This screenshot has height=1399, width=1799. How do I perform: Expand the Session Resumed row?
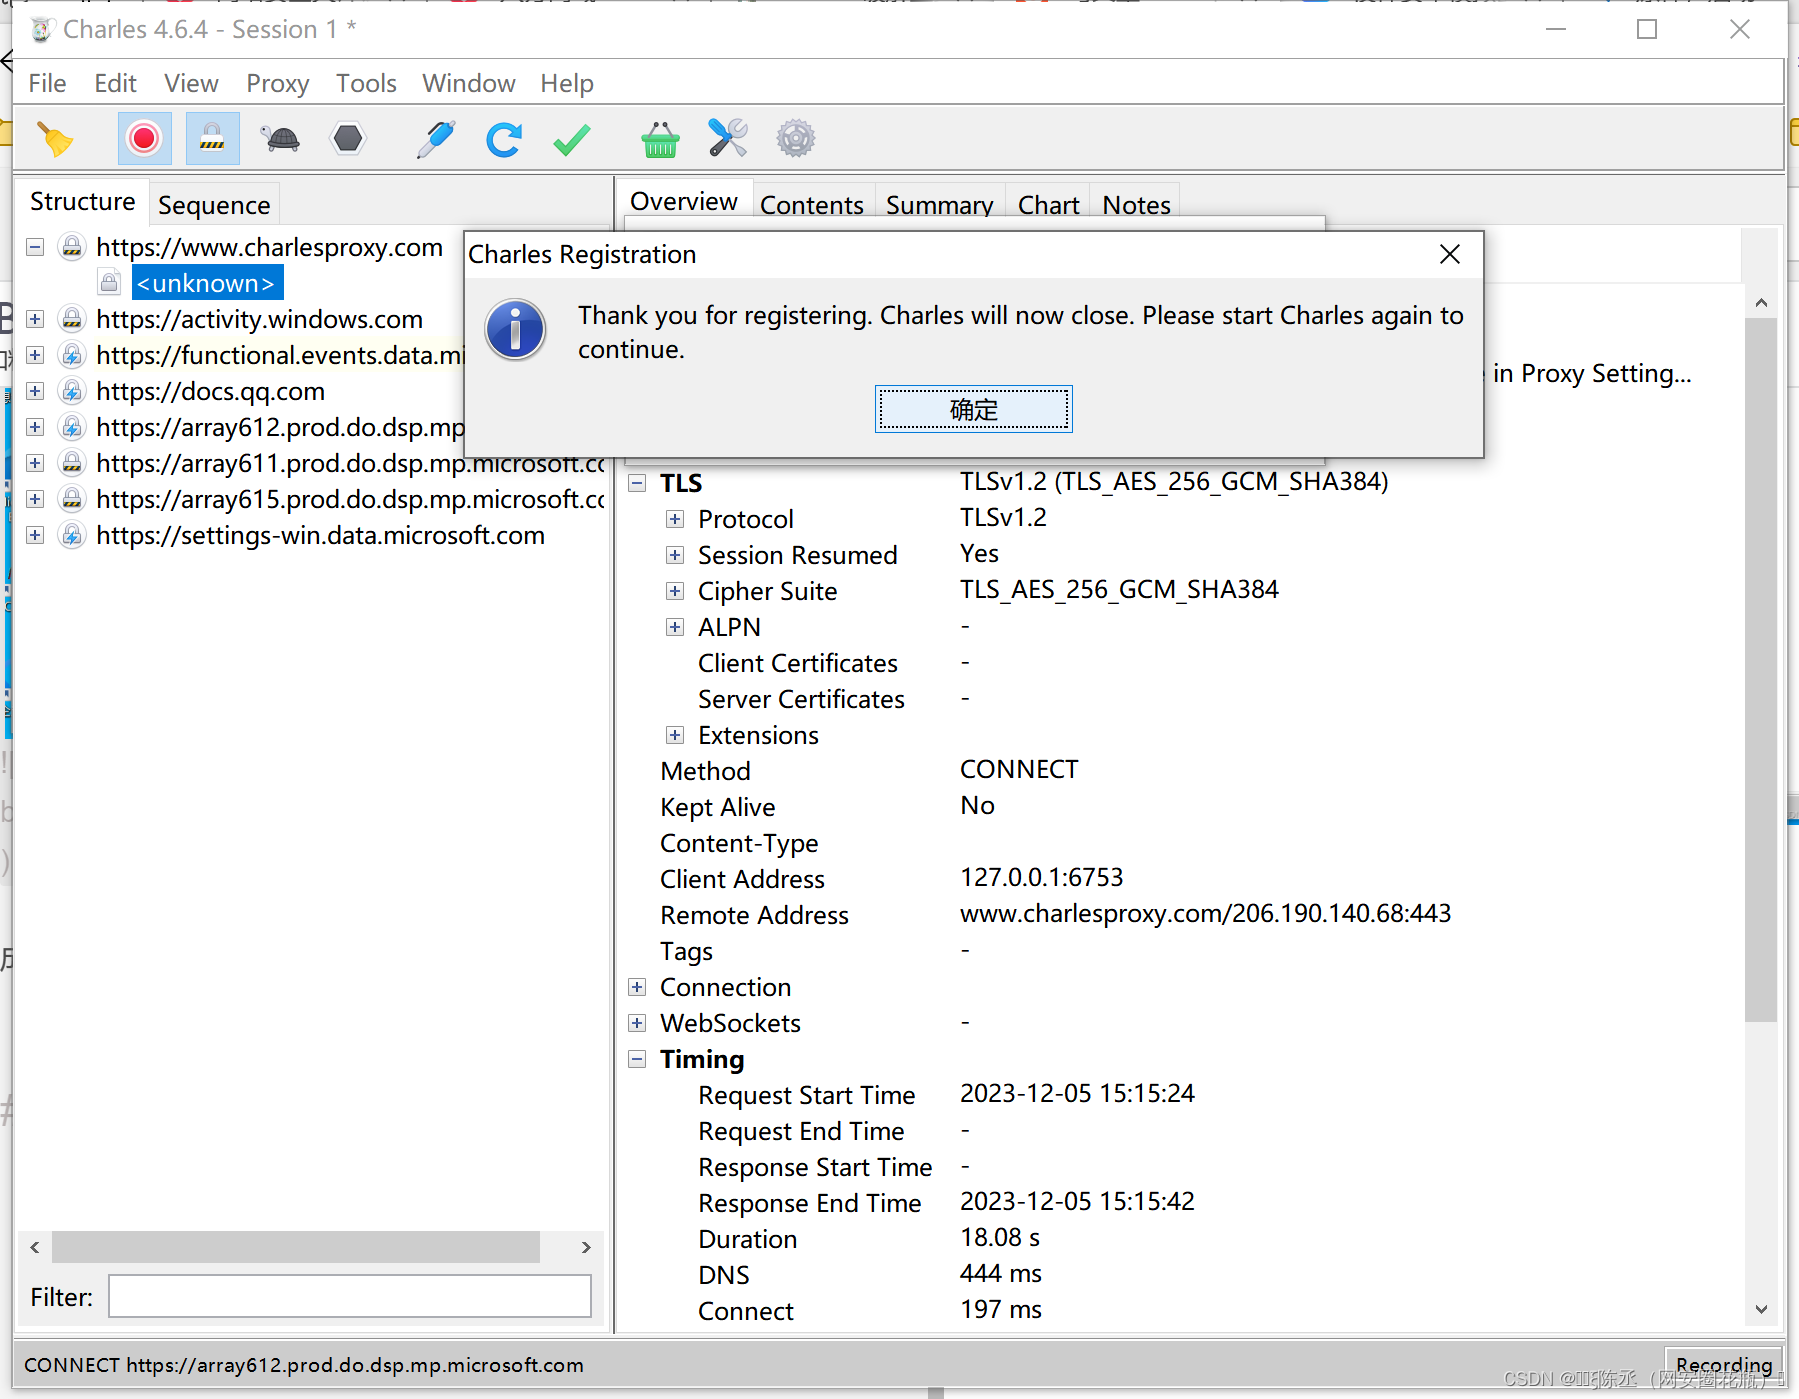[675, 555]
